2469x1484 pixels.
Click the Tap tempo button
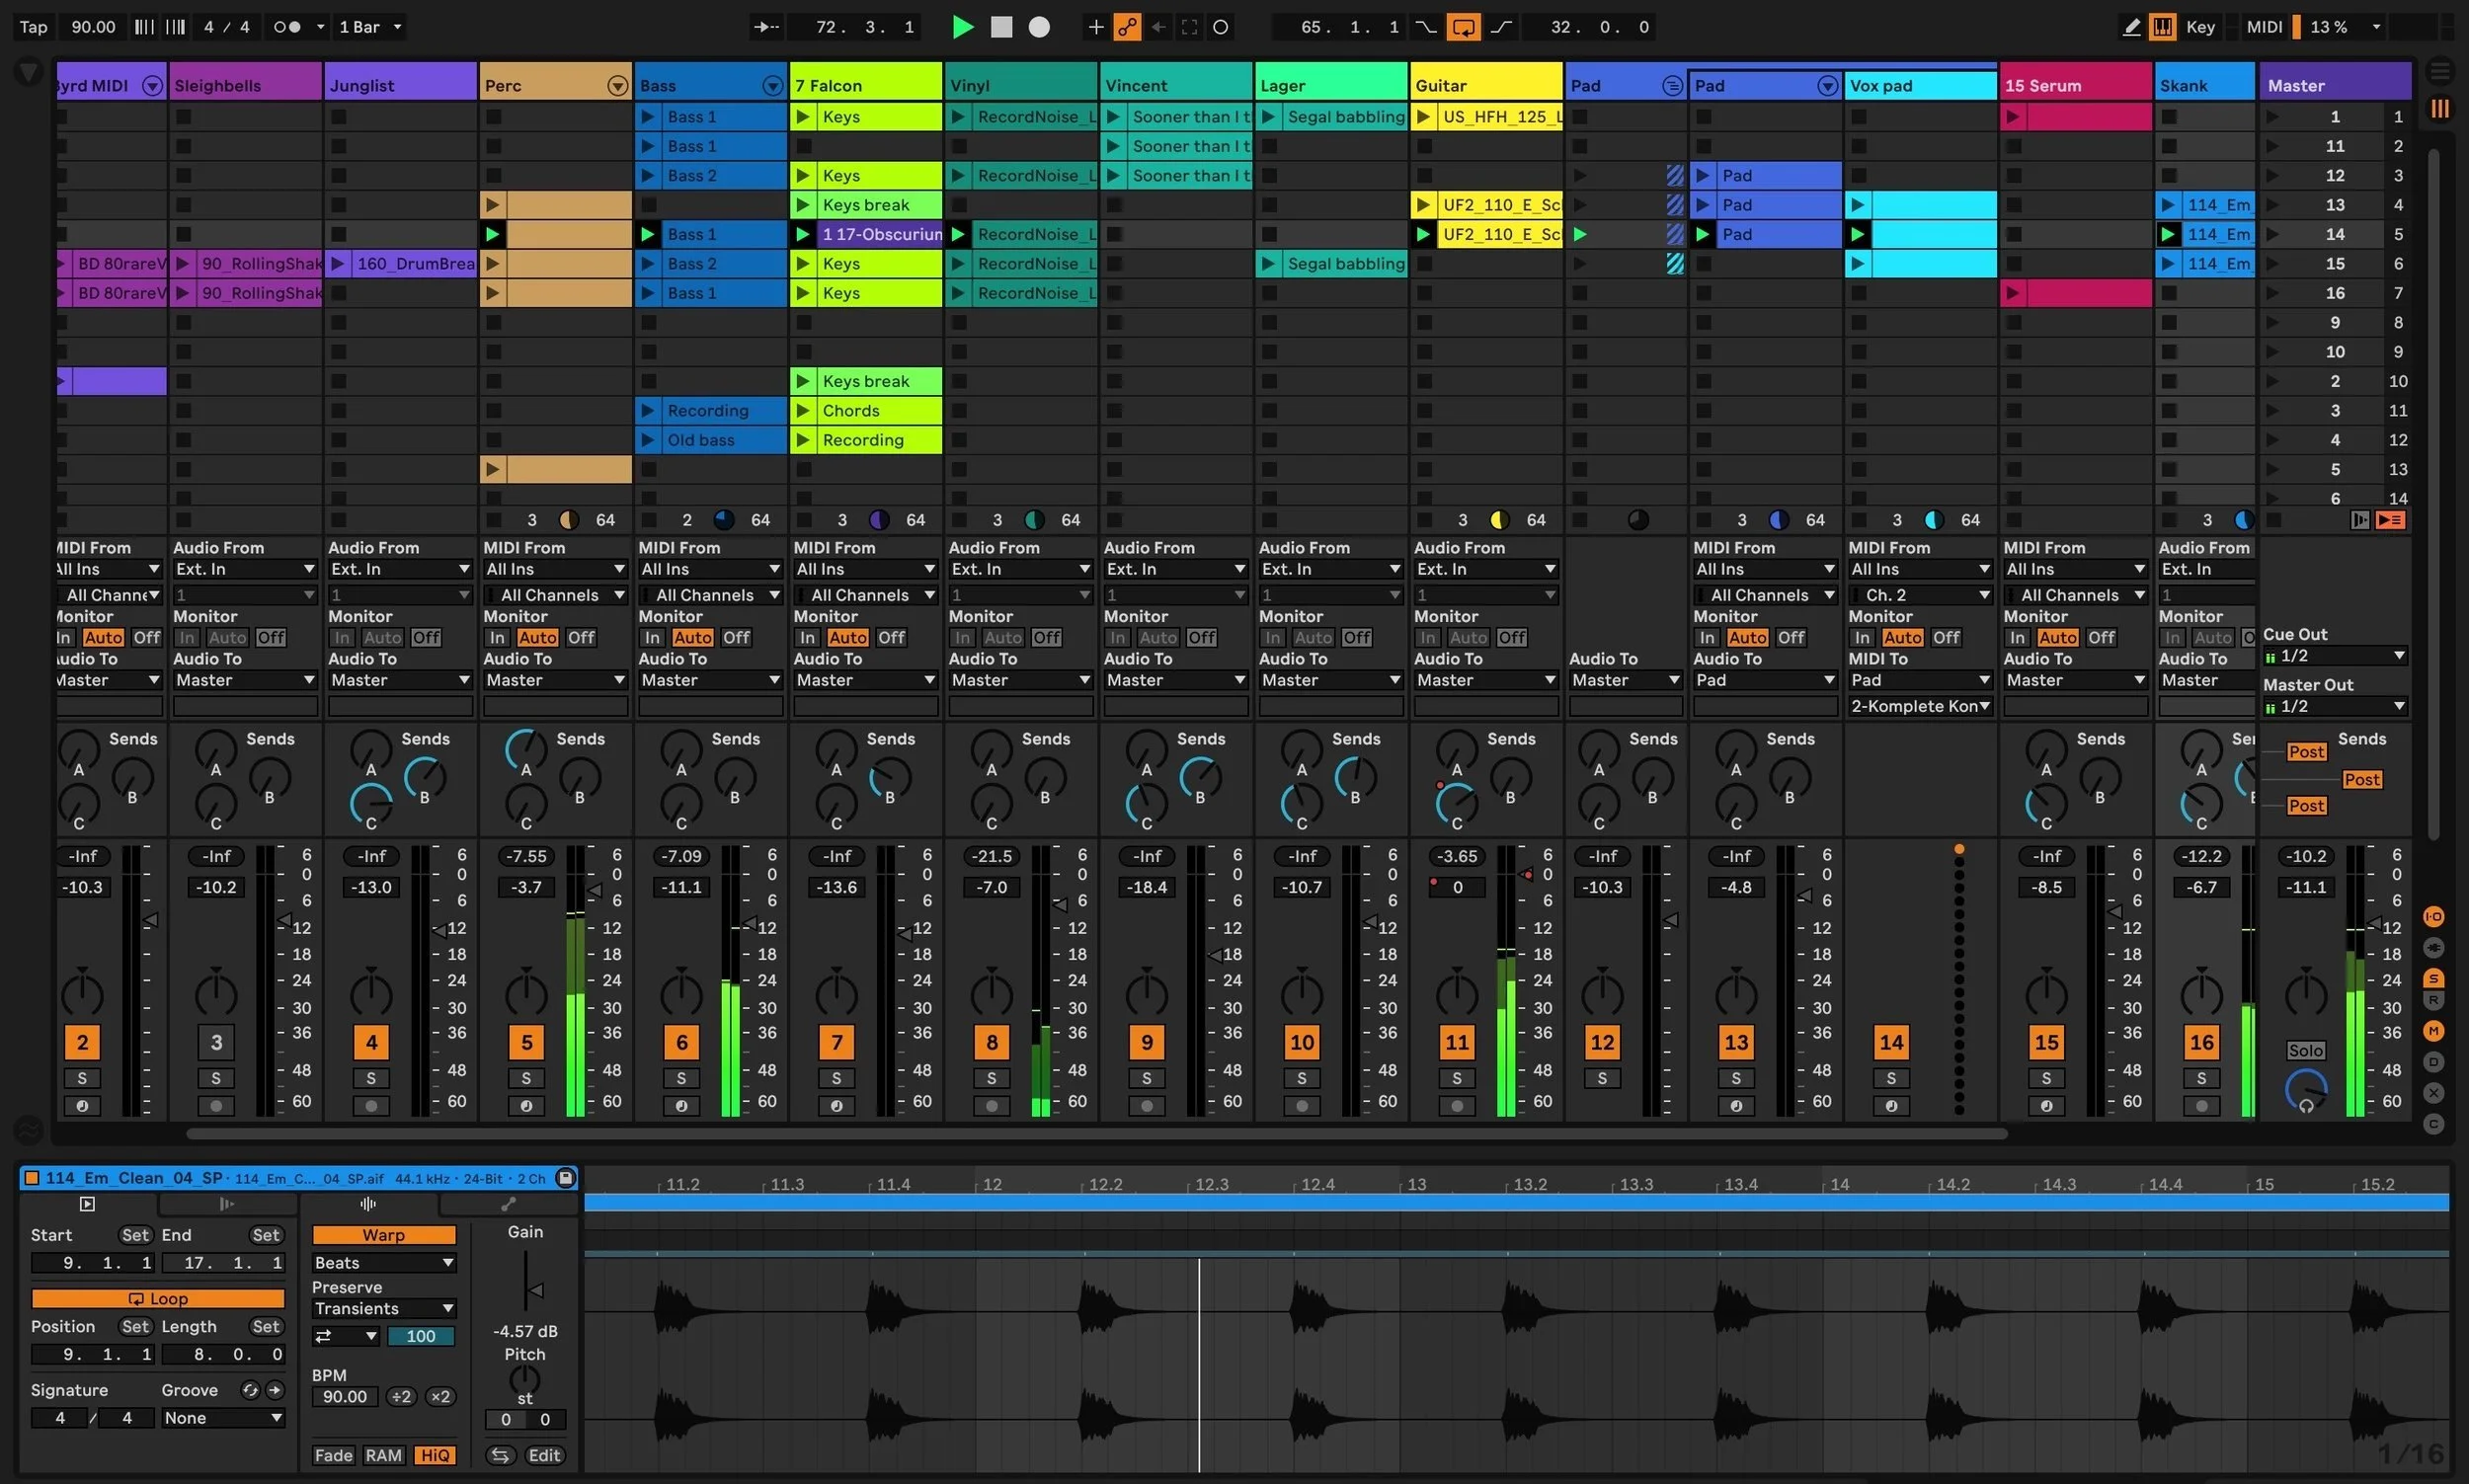click(33, 27)
